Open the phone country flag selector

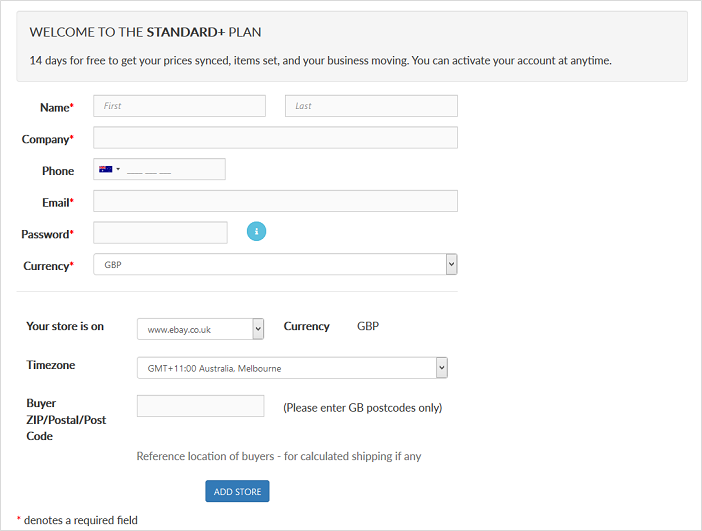pyautogui.click(x=109, y=169)
